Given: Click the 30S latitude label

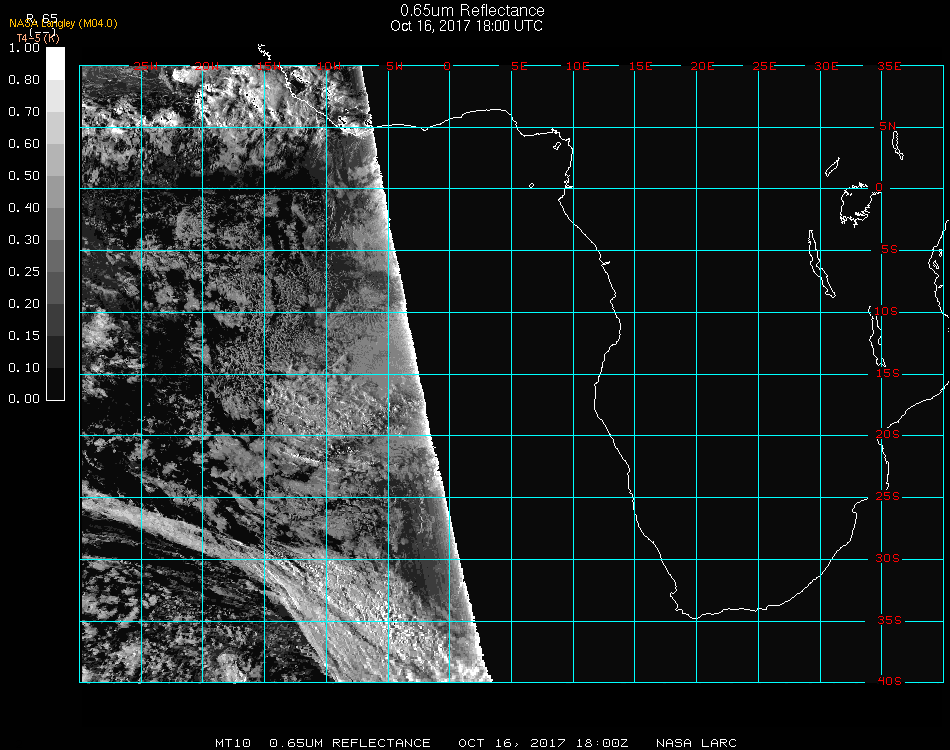Looking at the screenshot, I should [888, 559].
